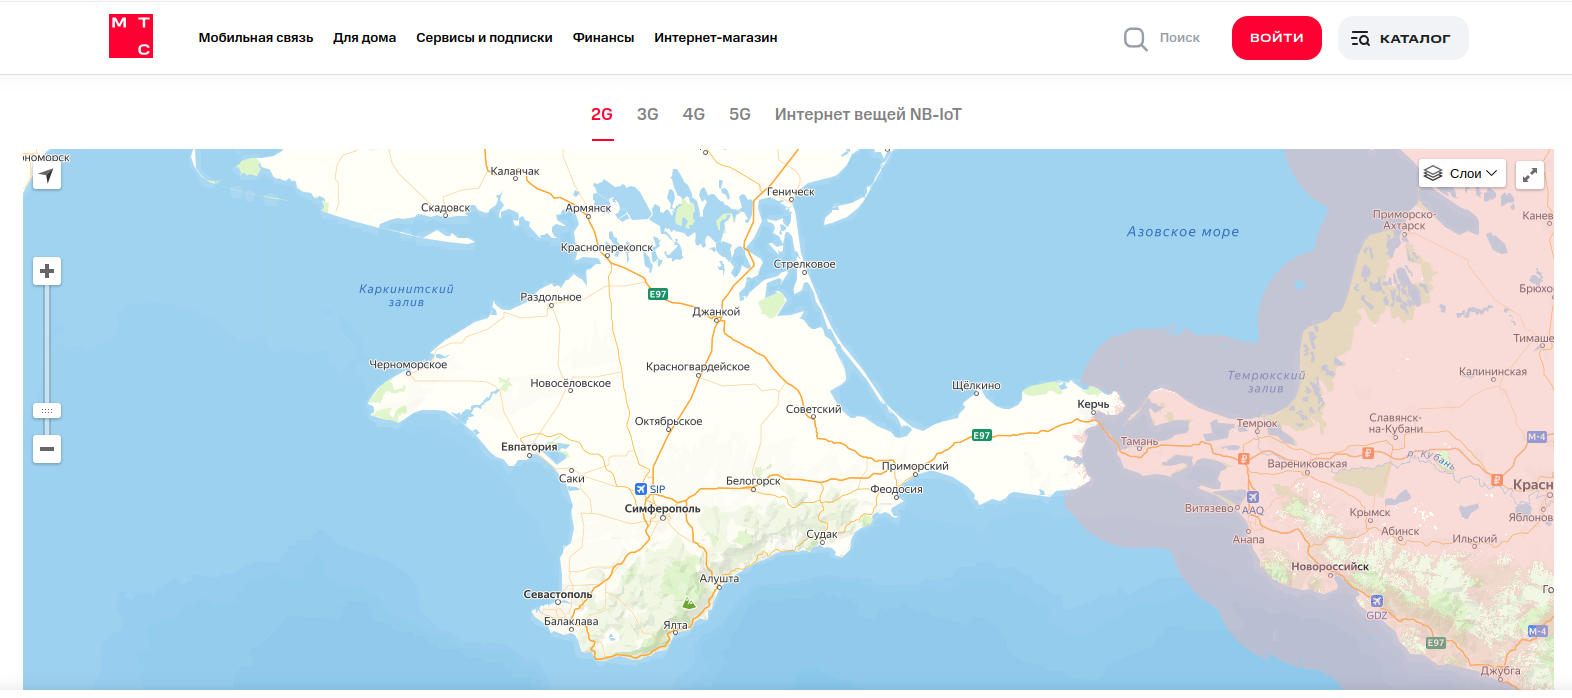
Task: Click the Тамань town label
Action: (1139, 441)
